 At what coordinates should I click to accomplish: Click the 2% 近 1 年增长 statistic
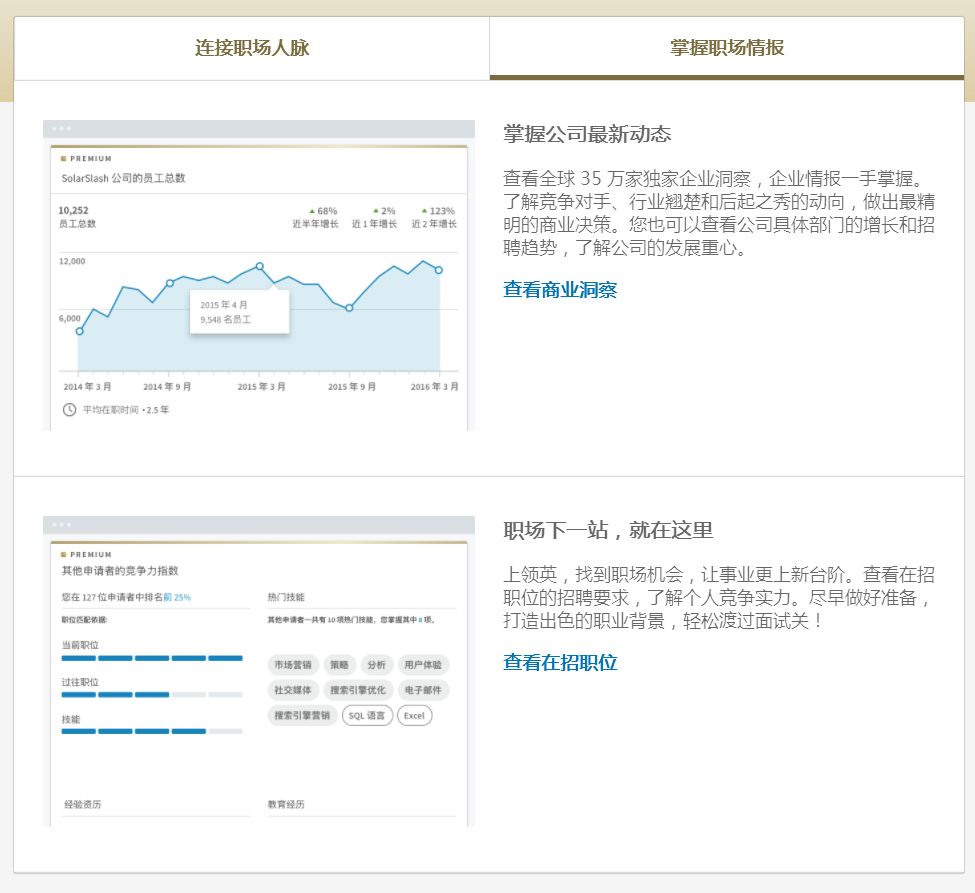click(374, 217)
